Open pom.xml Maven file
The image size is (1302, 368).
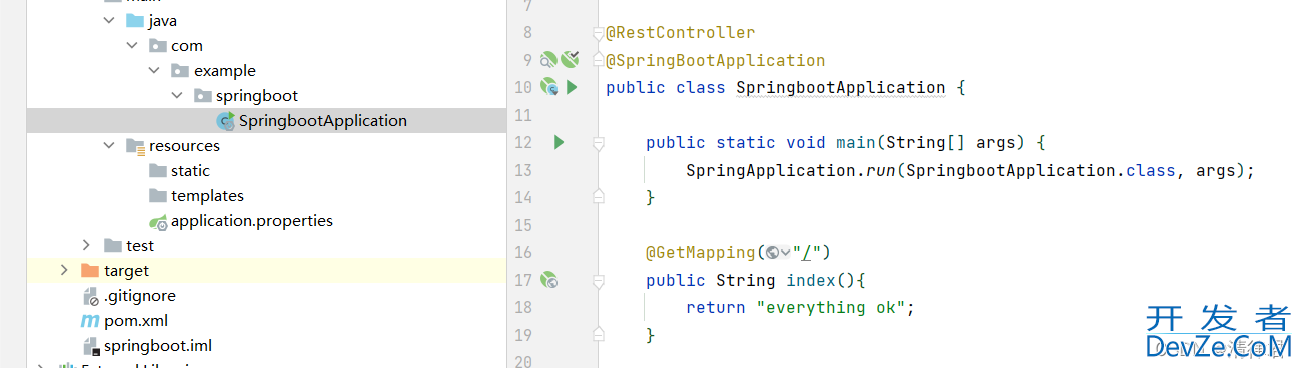(x=123, y=320)
